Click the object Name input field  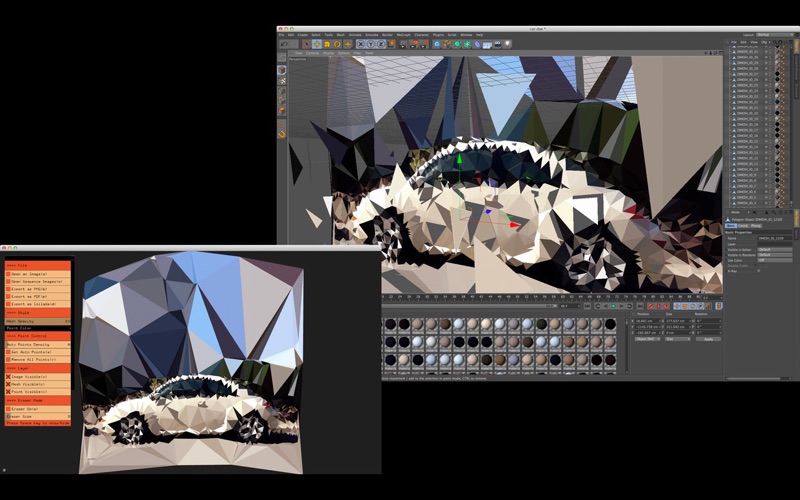tap(775, 238)
